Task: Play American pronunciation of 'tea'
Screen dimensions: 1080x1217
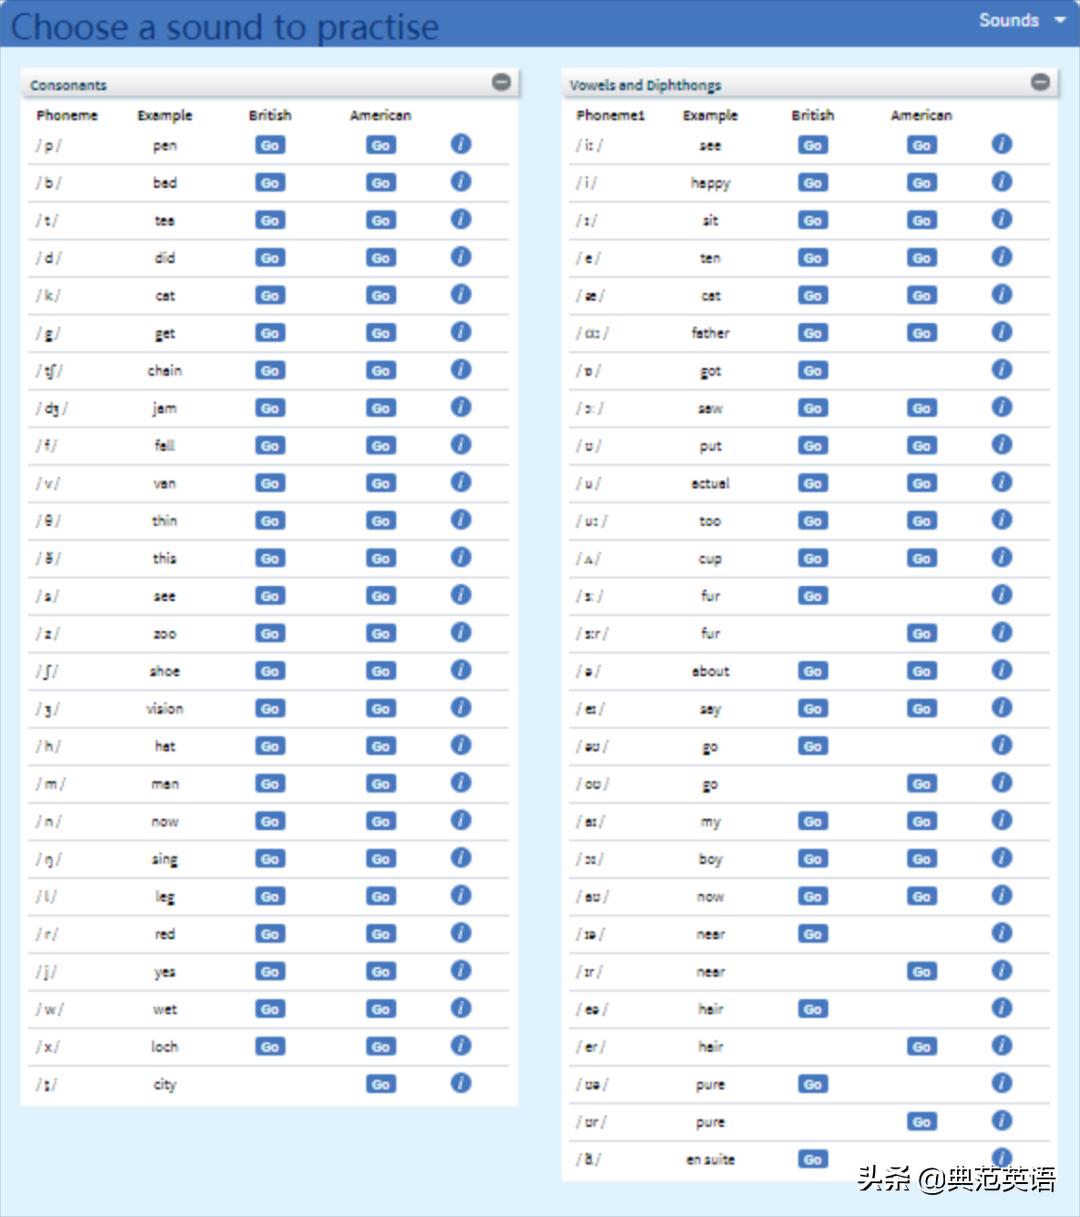Action: 381,220
